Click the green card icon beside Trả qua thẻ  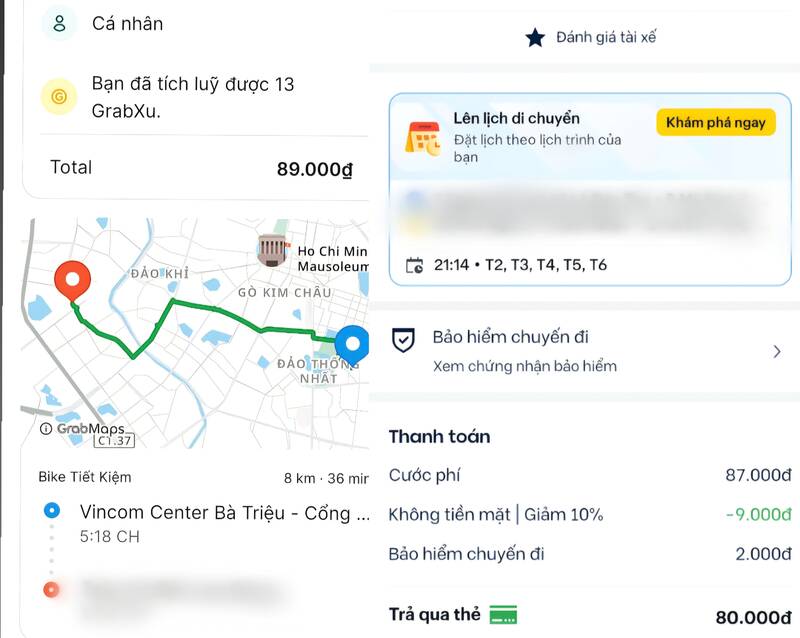(x=503, y=615)
